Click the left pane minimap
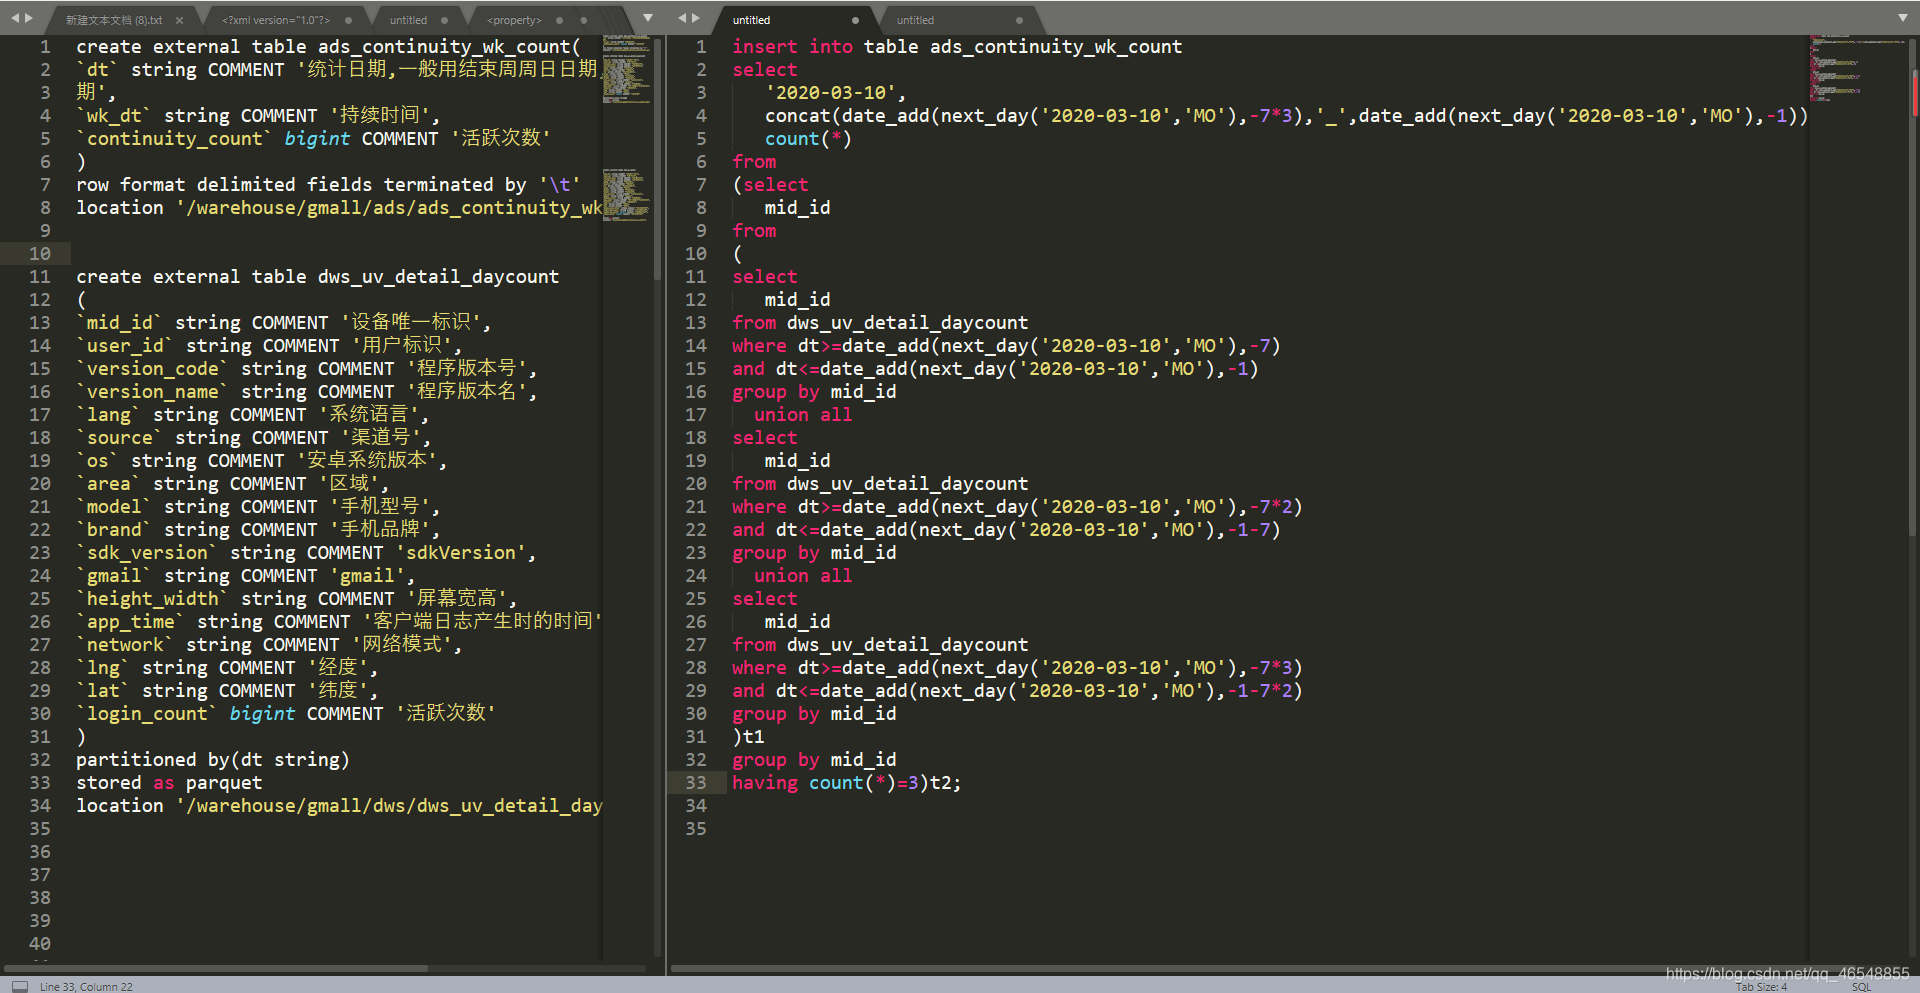Screen dimensions: 1920x993 coord(626,128)
